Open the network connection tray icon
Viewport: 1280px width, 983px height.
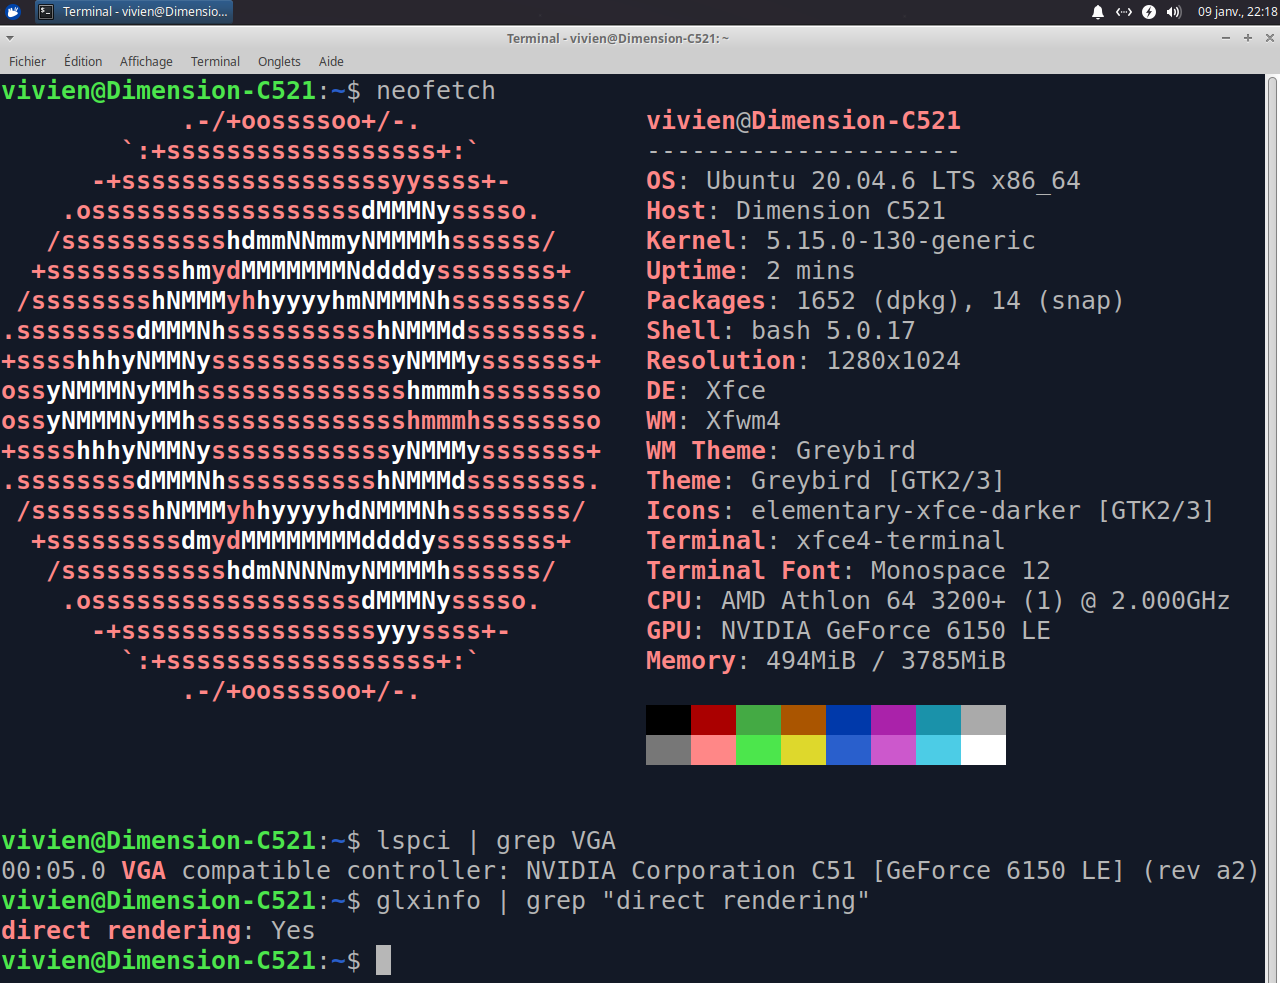(1124, 12)
